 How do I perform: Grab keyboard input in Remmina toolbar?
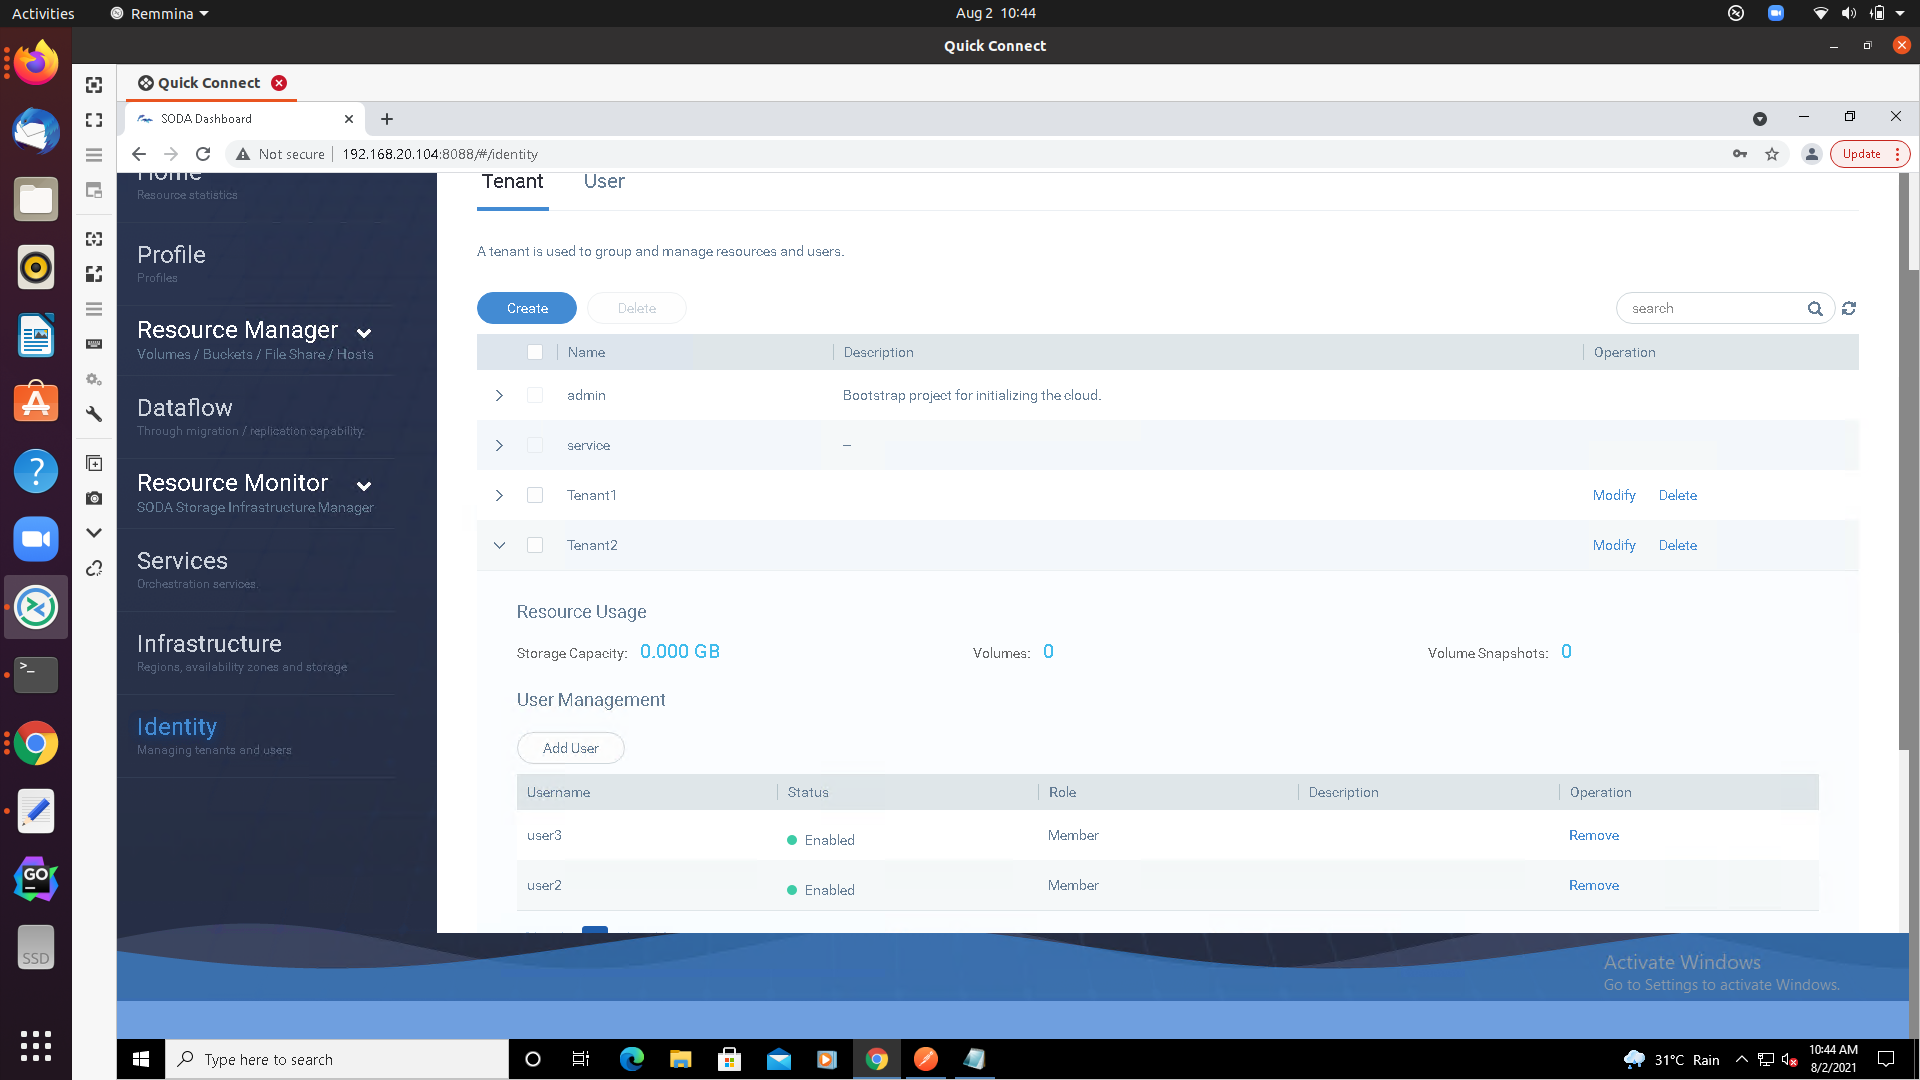94,343
